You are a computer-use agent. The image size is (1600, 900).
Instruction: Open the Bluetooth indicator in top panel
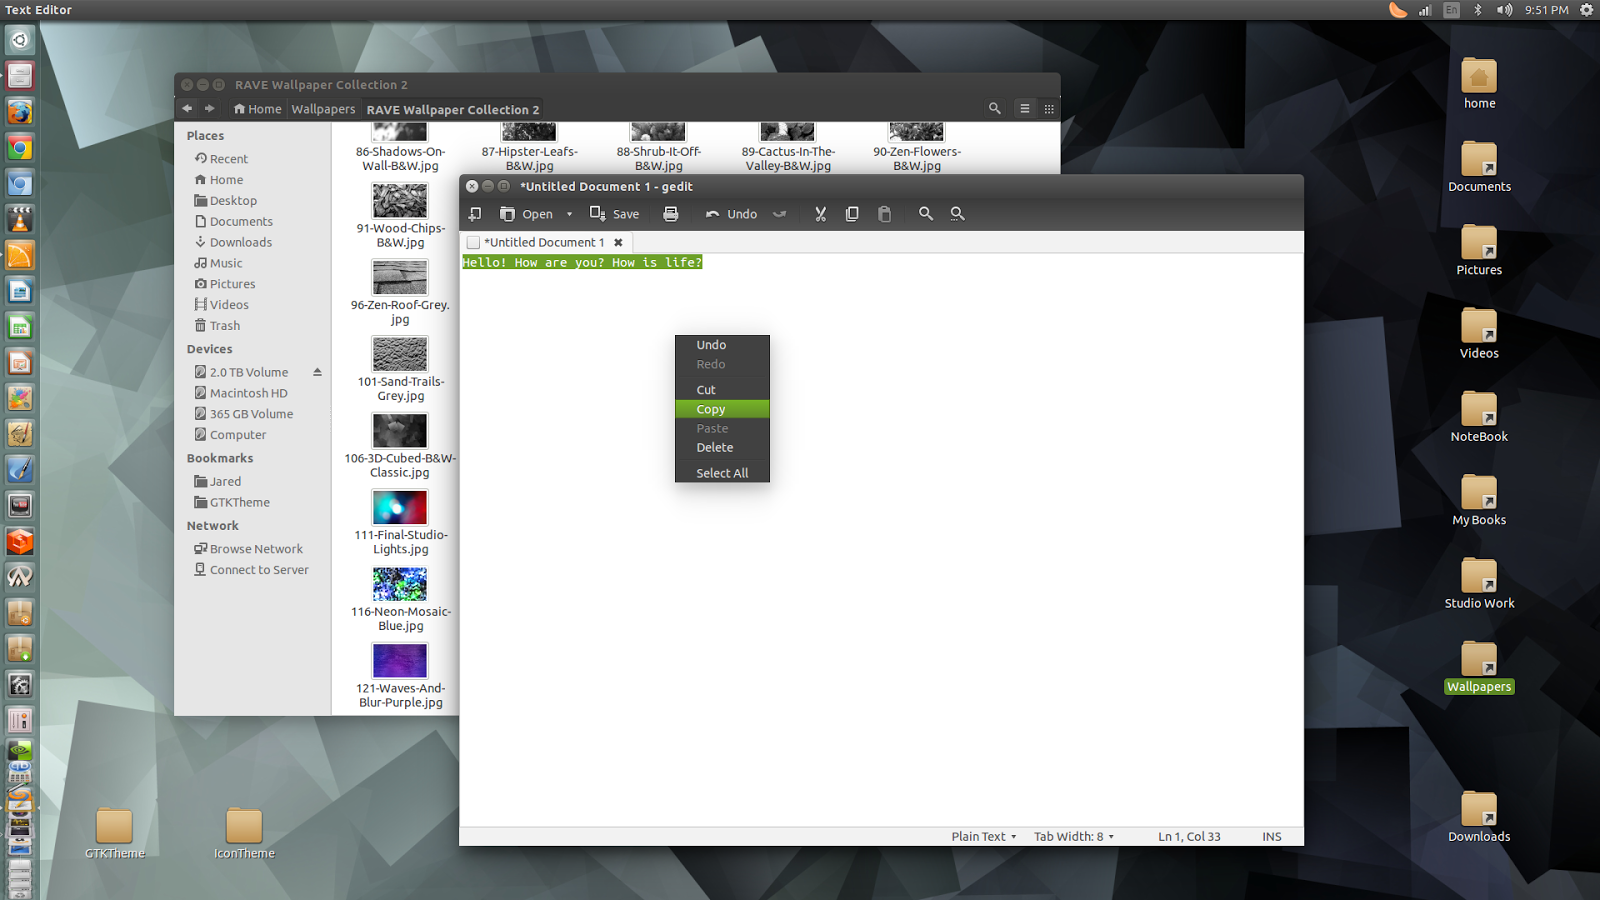click(1478, 10)
